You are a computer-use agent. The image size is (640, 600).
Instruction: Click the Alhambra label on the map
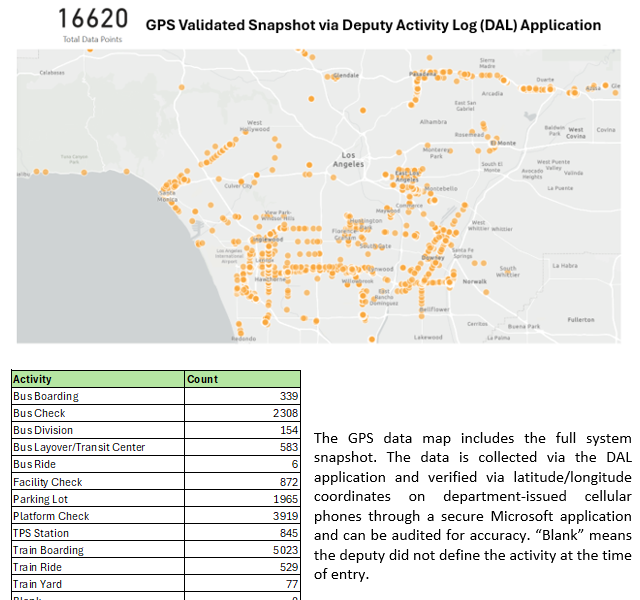click(433, 121)
